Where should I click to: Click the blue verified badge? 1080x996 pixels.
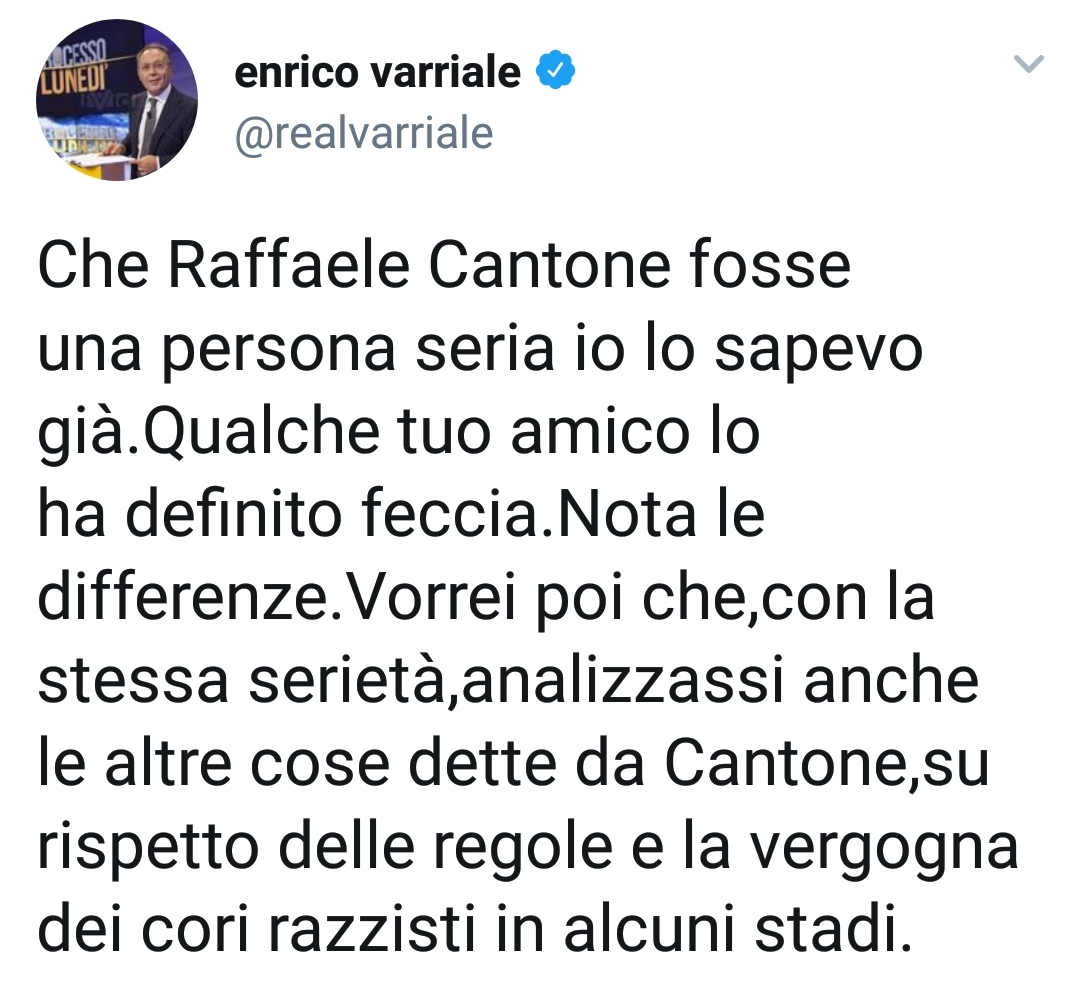click(x=554, y=73)
